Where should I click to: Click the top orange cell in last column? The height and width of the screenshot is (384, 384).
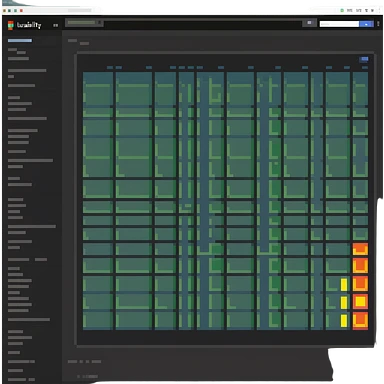pyautogui.click(x=360, y=249)
